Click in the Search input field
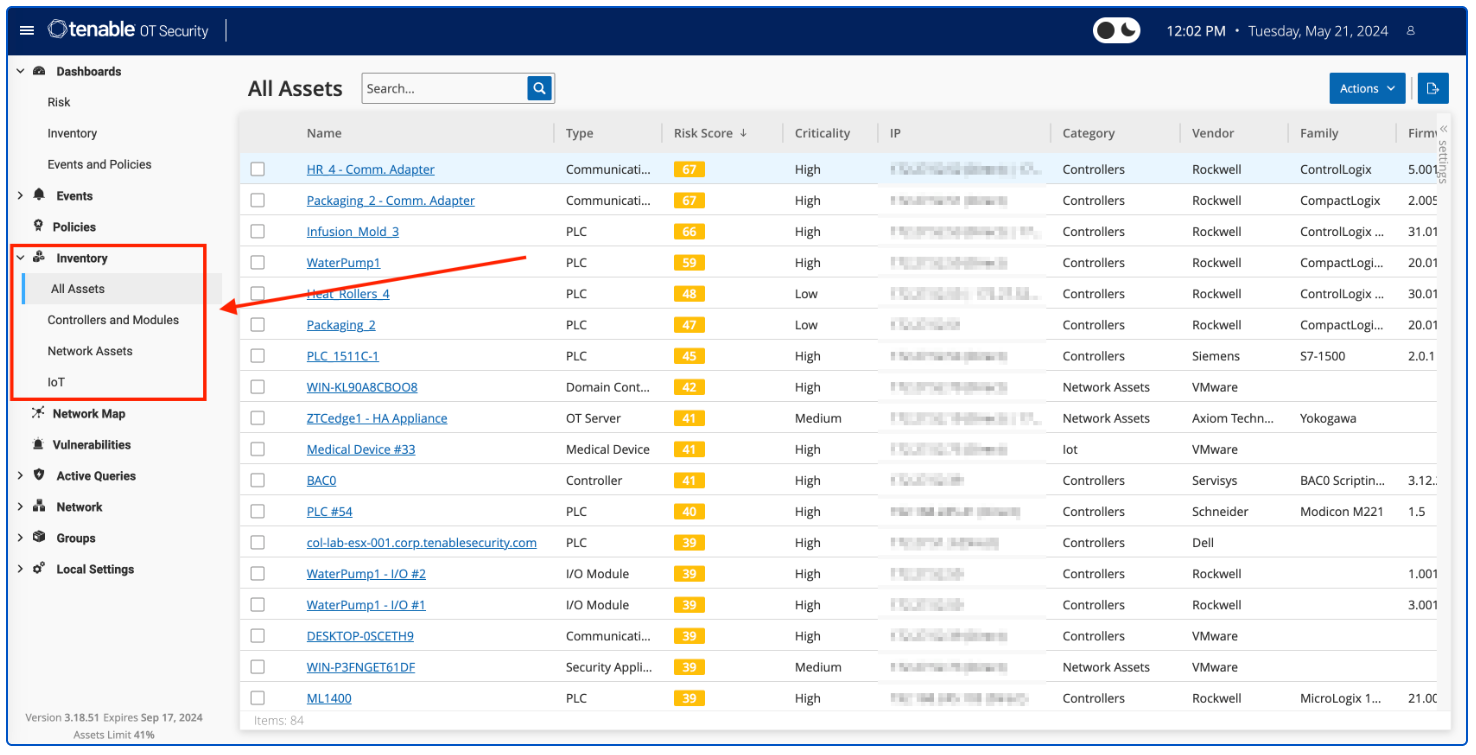This screenshot has width=1476, height=755. pos(443,88)
